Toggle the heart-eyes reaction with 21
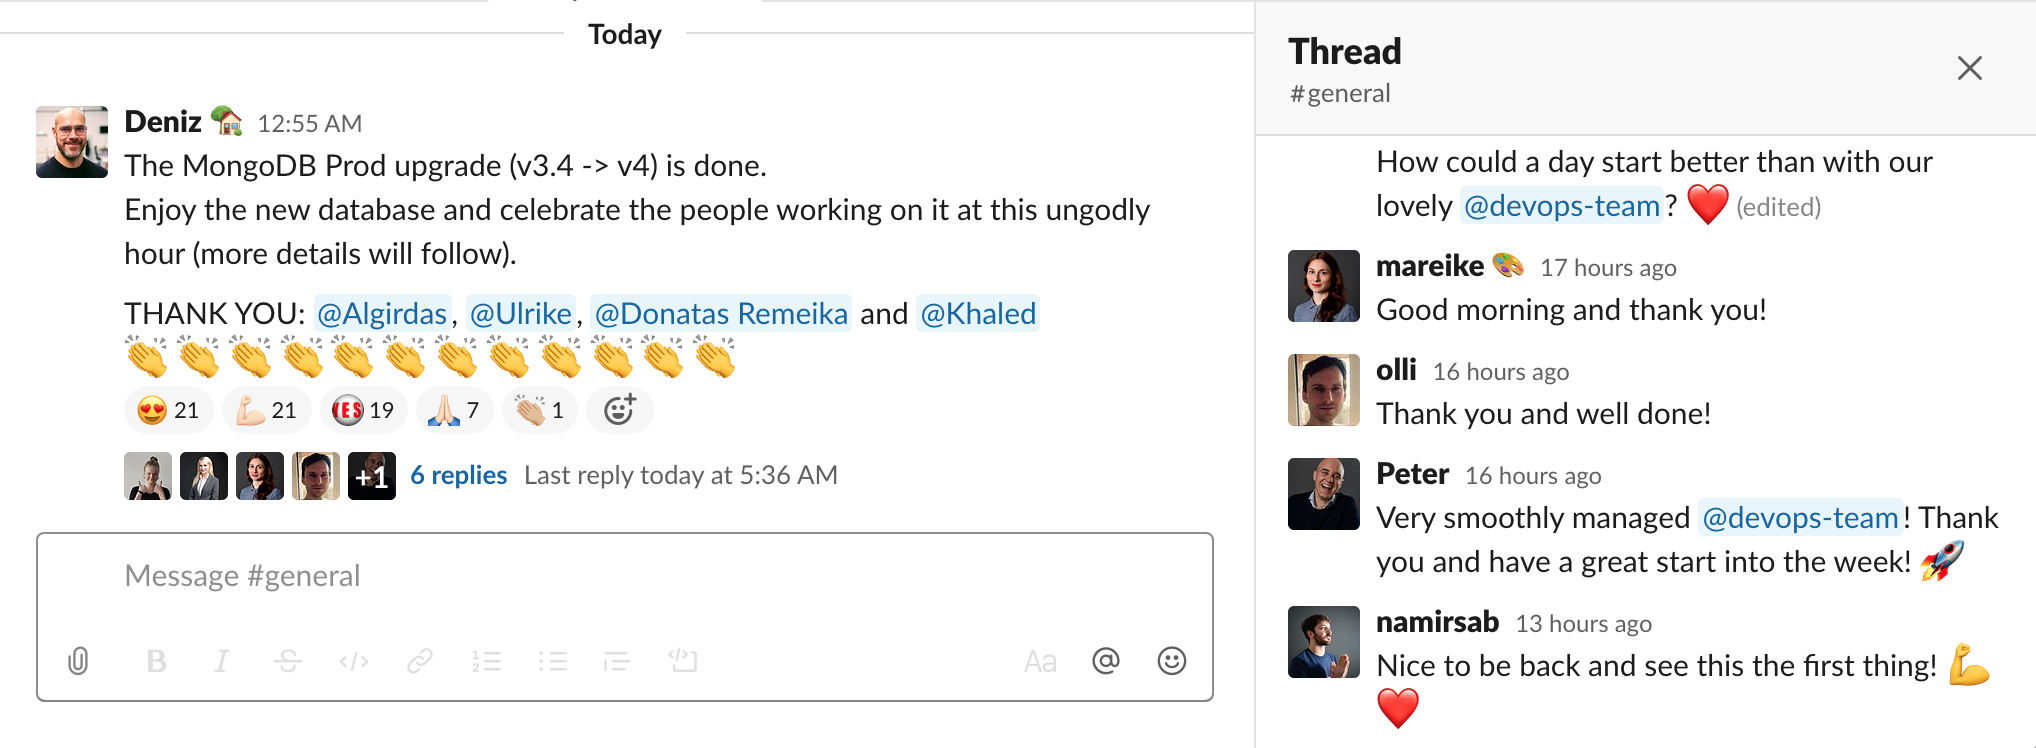The width and height of the screenshot is (2036, 748). click(168, 410)
